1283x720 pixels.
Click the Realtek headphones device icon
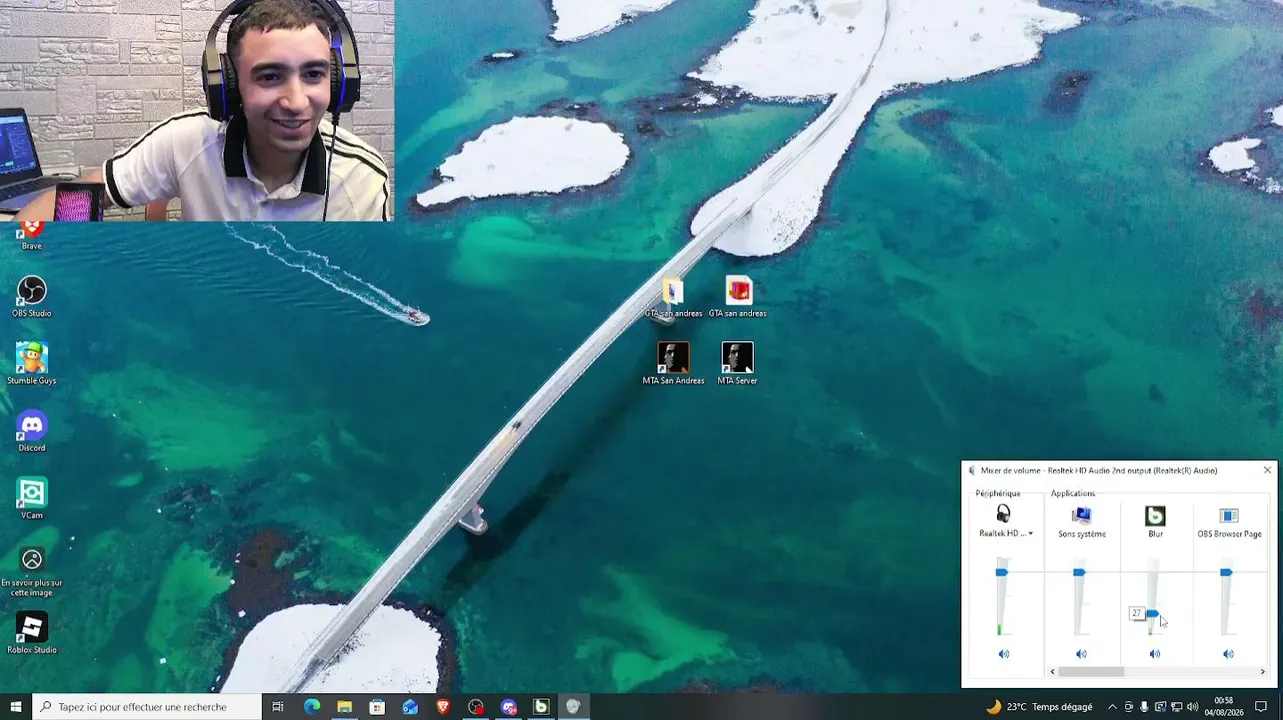1004,515
